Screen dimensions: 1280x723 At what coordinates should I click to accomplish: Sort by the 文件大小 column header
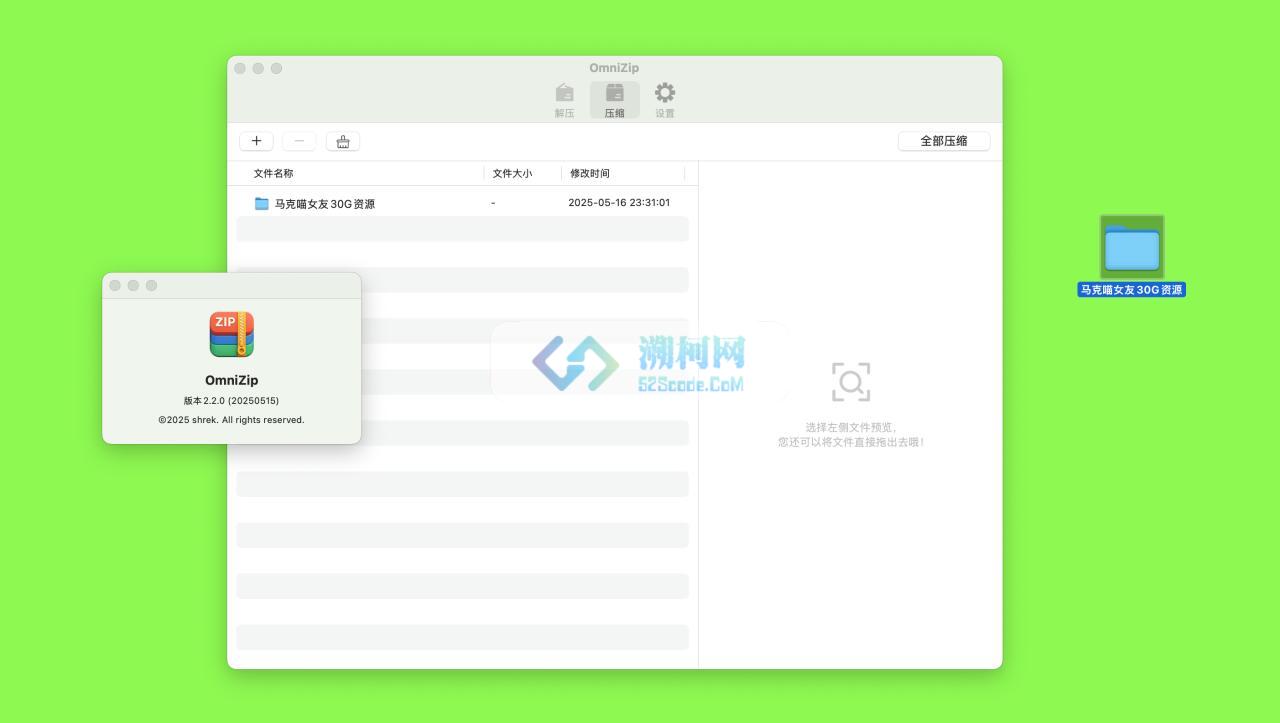tap(512, 173)
